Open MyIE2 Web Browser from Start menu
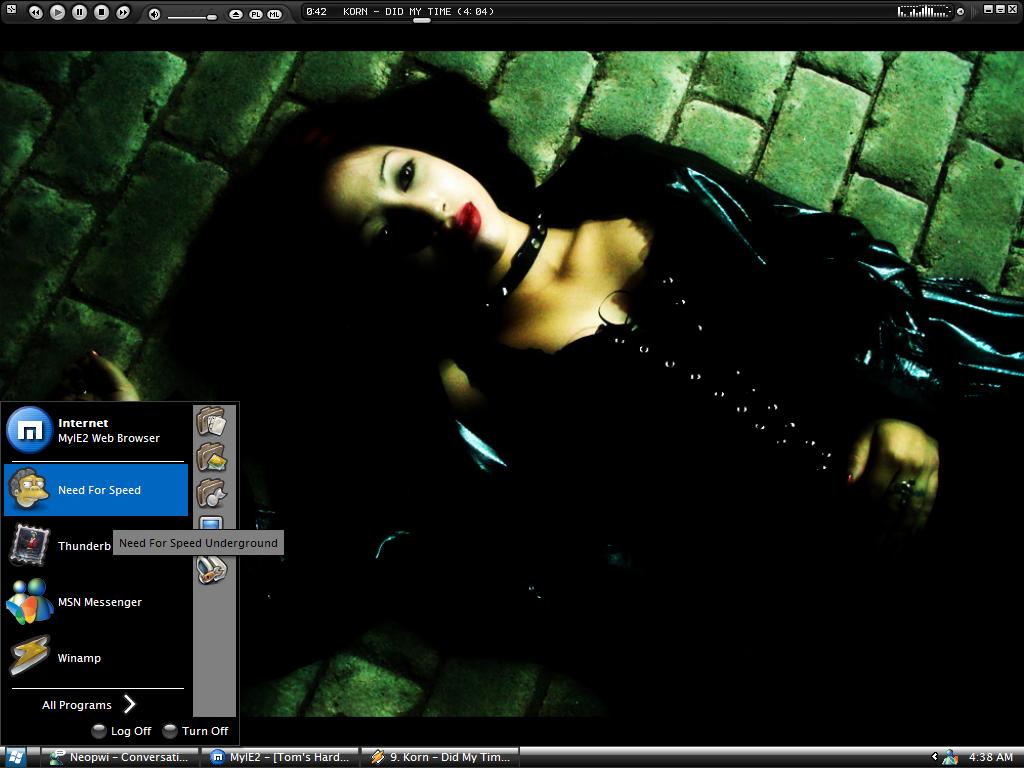This screenshot has height=768, width=1024. point(96,430)
